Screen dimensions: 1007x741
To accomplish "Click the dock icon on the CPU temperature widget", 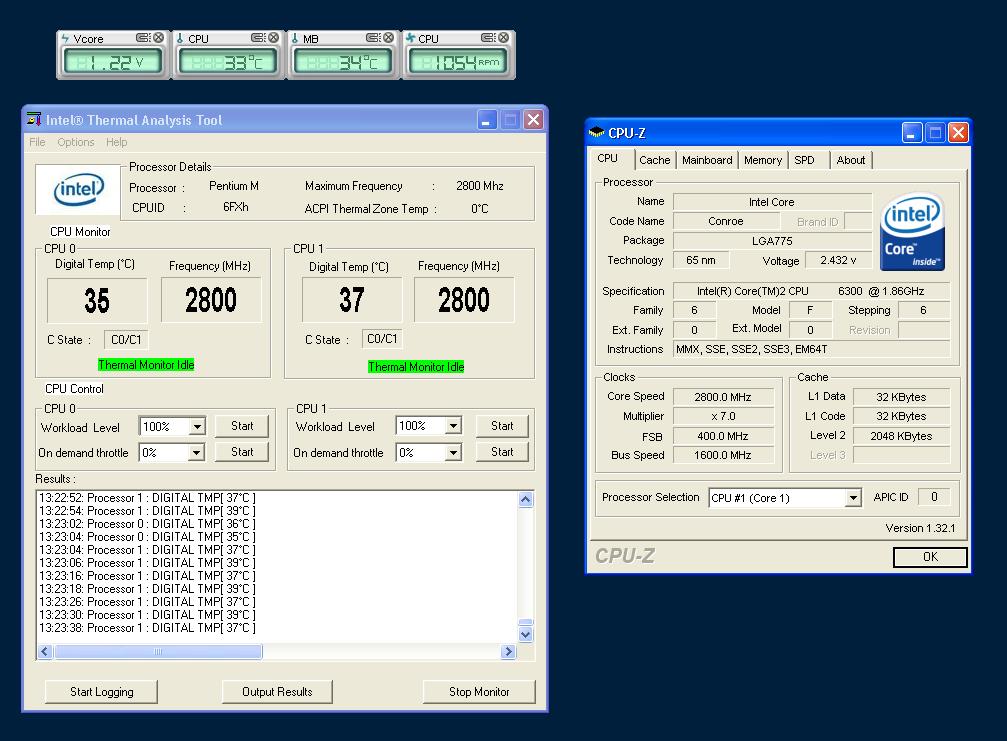I will tap(258, 38).
